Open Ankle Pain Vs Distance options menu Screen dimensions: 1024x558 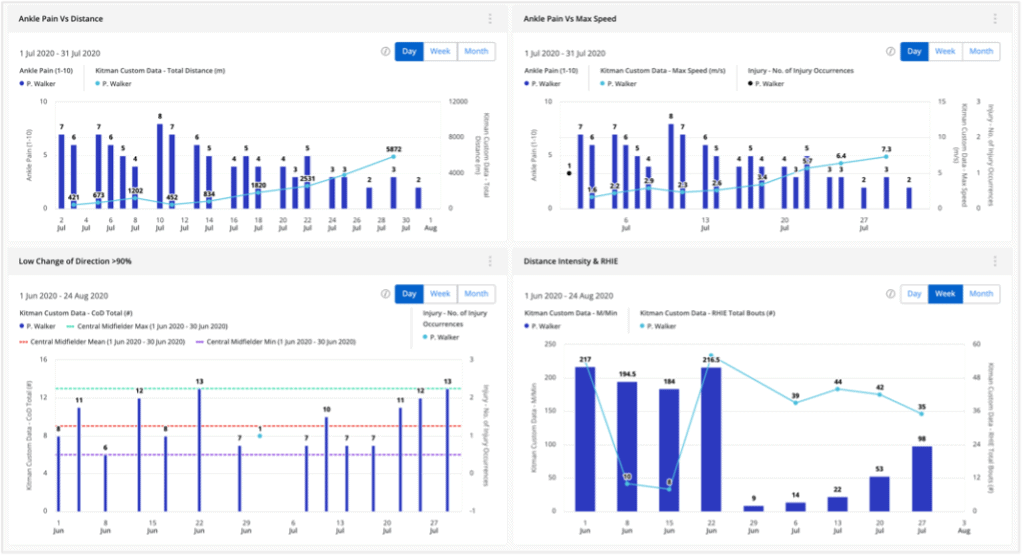(x=490, y=19)
